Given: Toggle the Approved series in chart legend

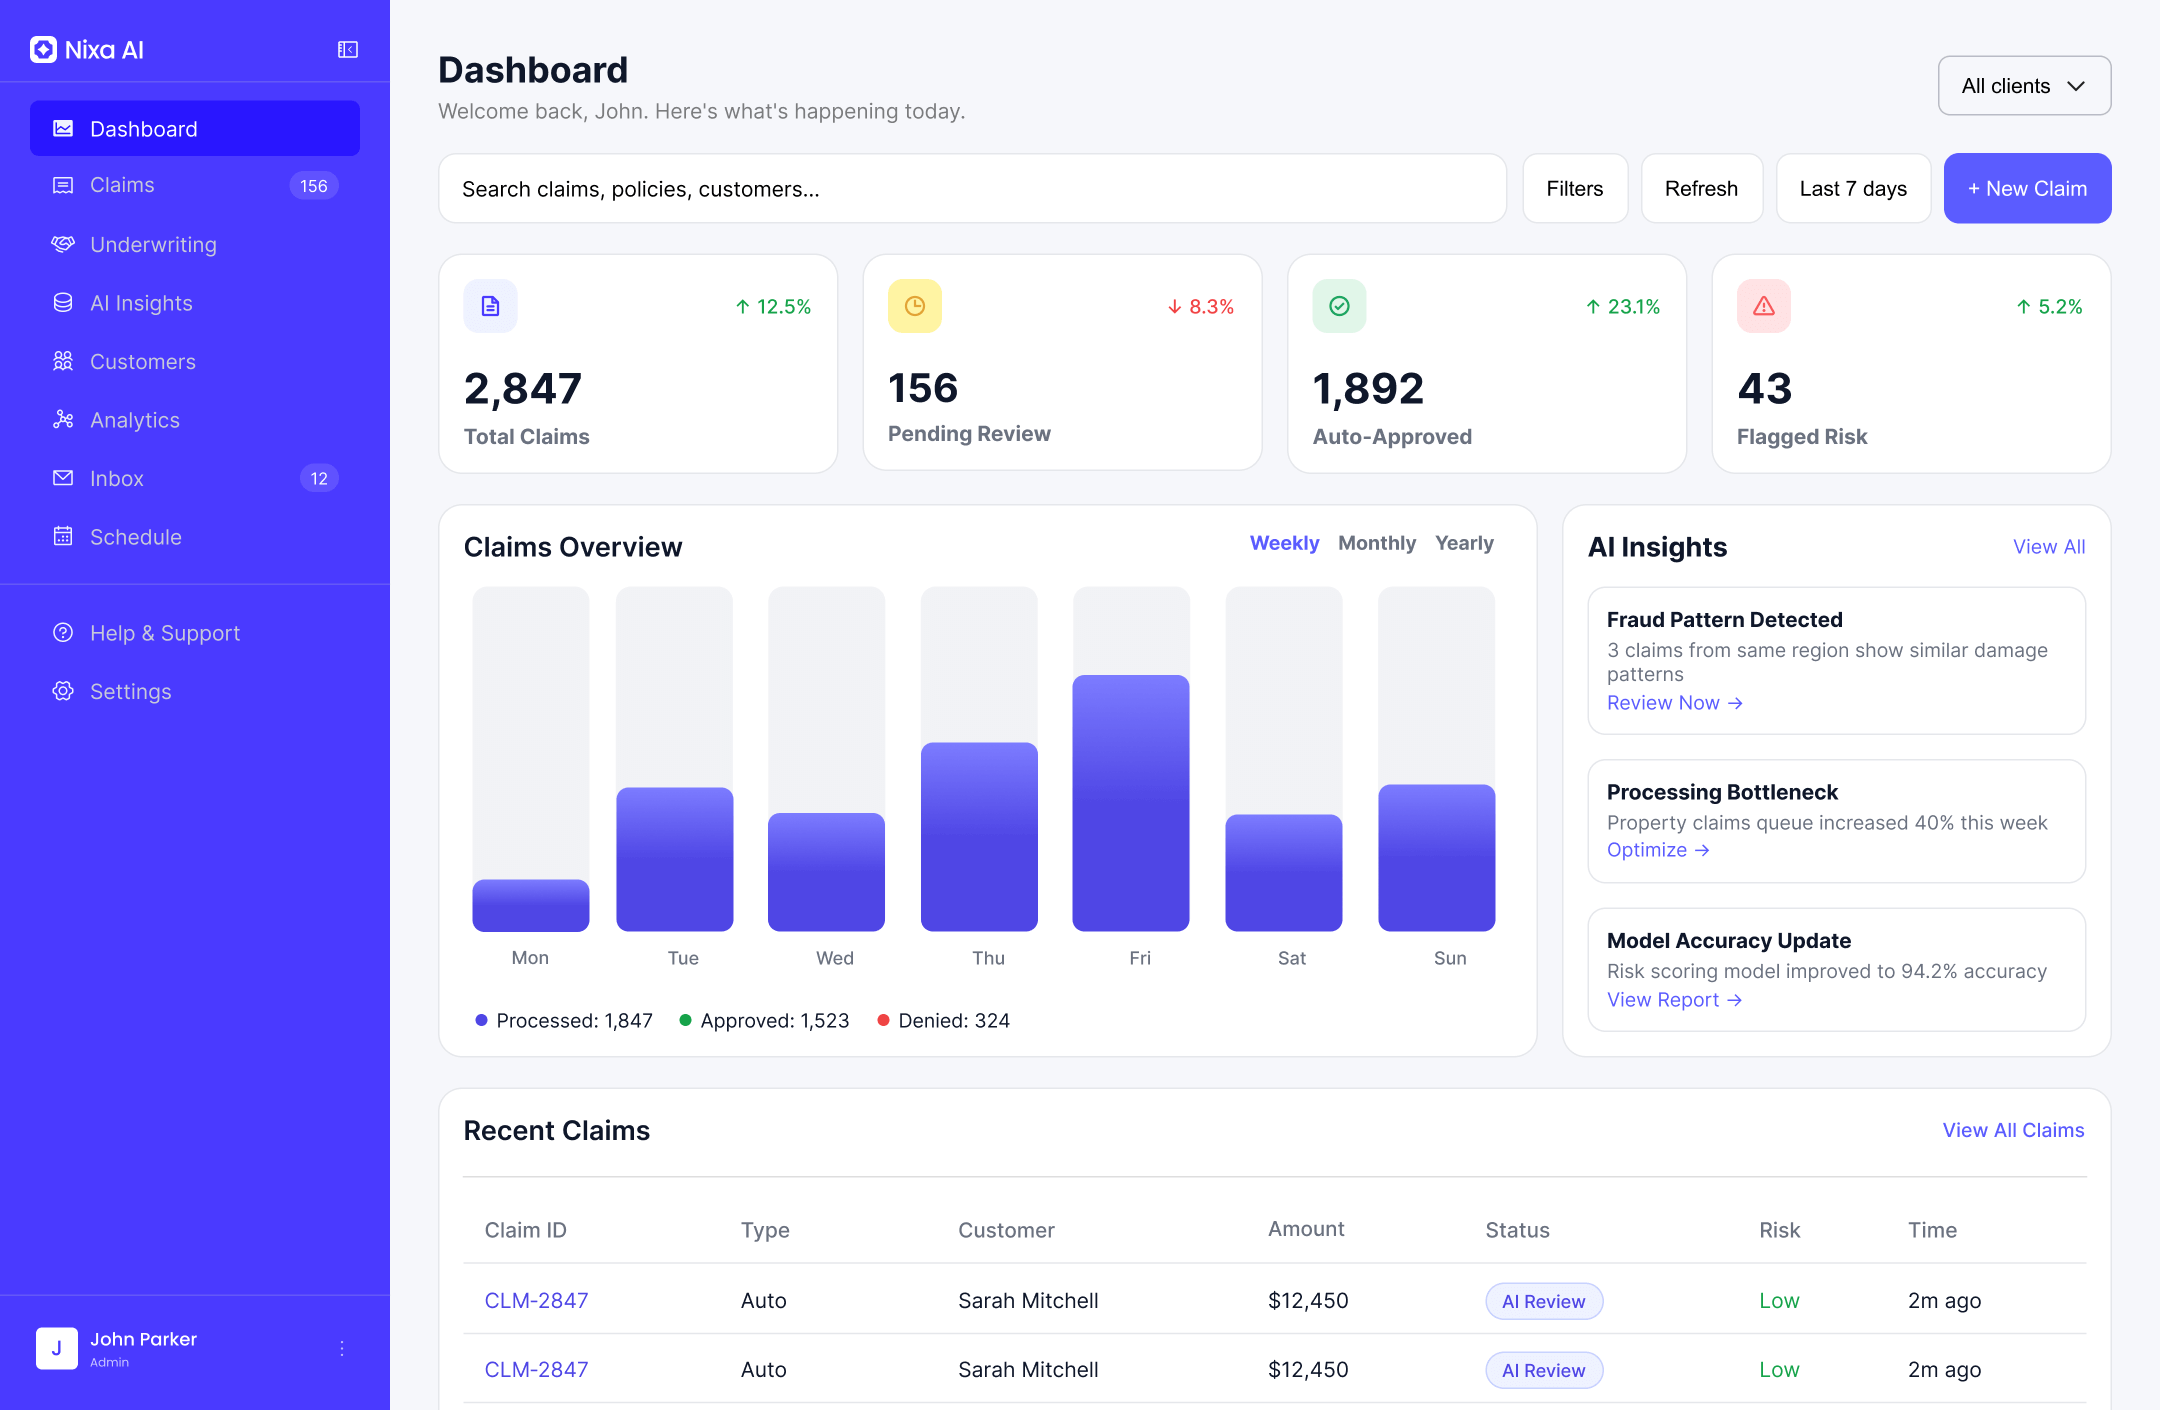Looking at the screenshot, I should point(765,1020).
